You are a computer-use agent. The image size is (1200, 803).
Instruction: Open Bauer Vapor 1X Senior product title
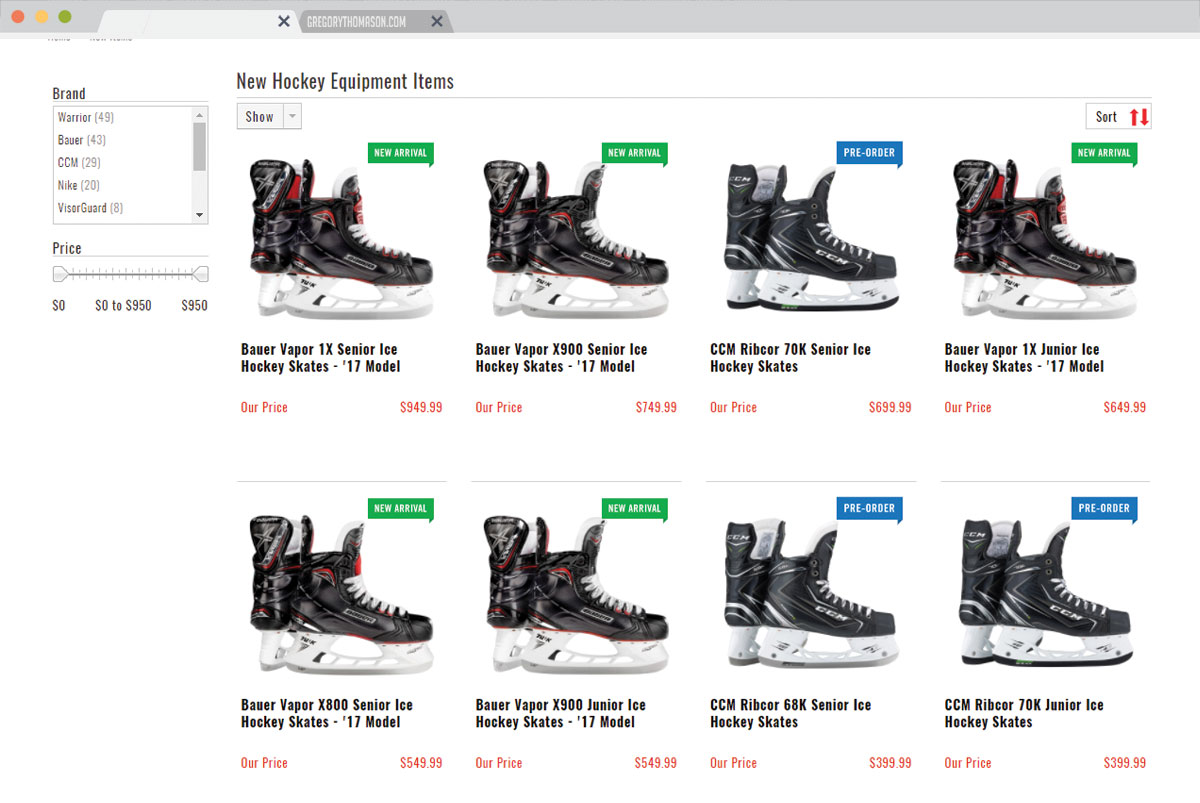[x=320, y=358]
